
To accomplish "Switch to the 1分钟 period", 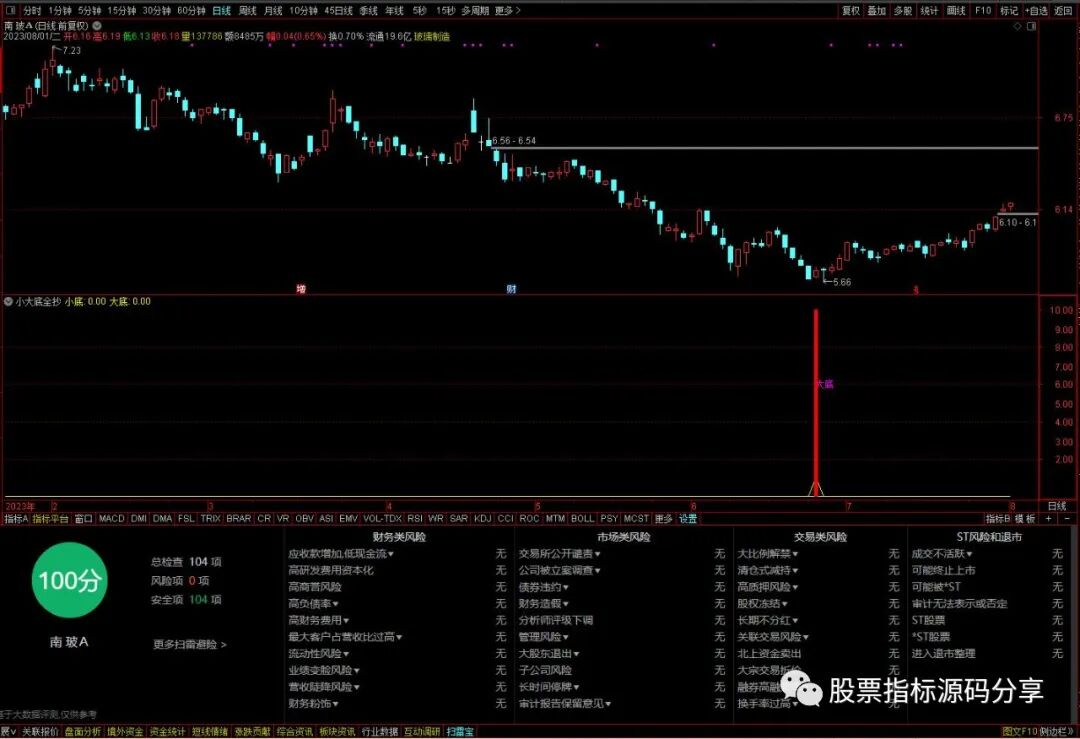I will point(60,10).
